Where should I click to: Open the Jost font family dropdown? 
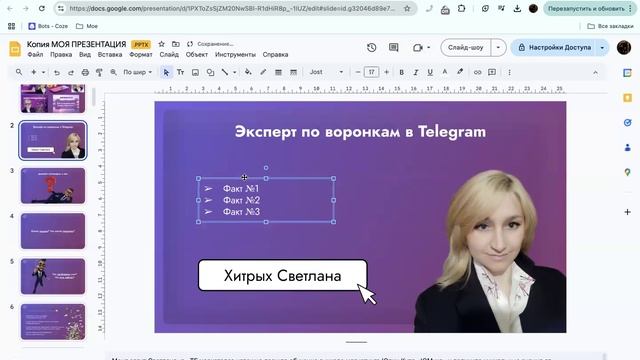(326, 72)
